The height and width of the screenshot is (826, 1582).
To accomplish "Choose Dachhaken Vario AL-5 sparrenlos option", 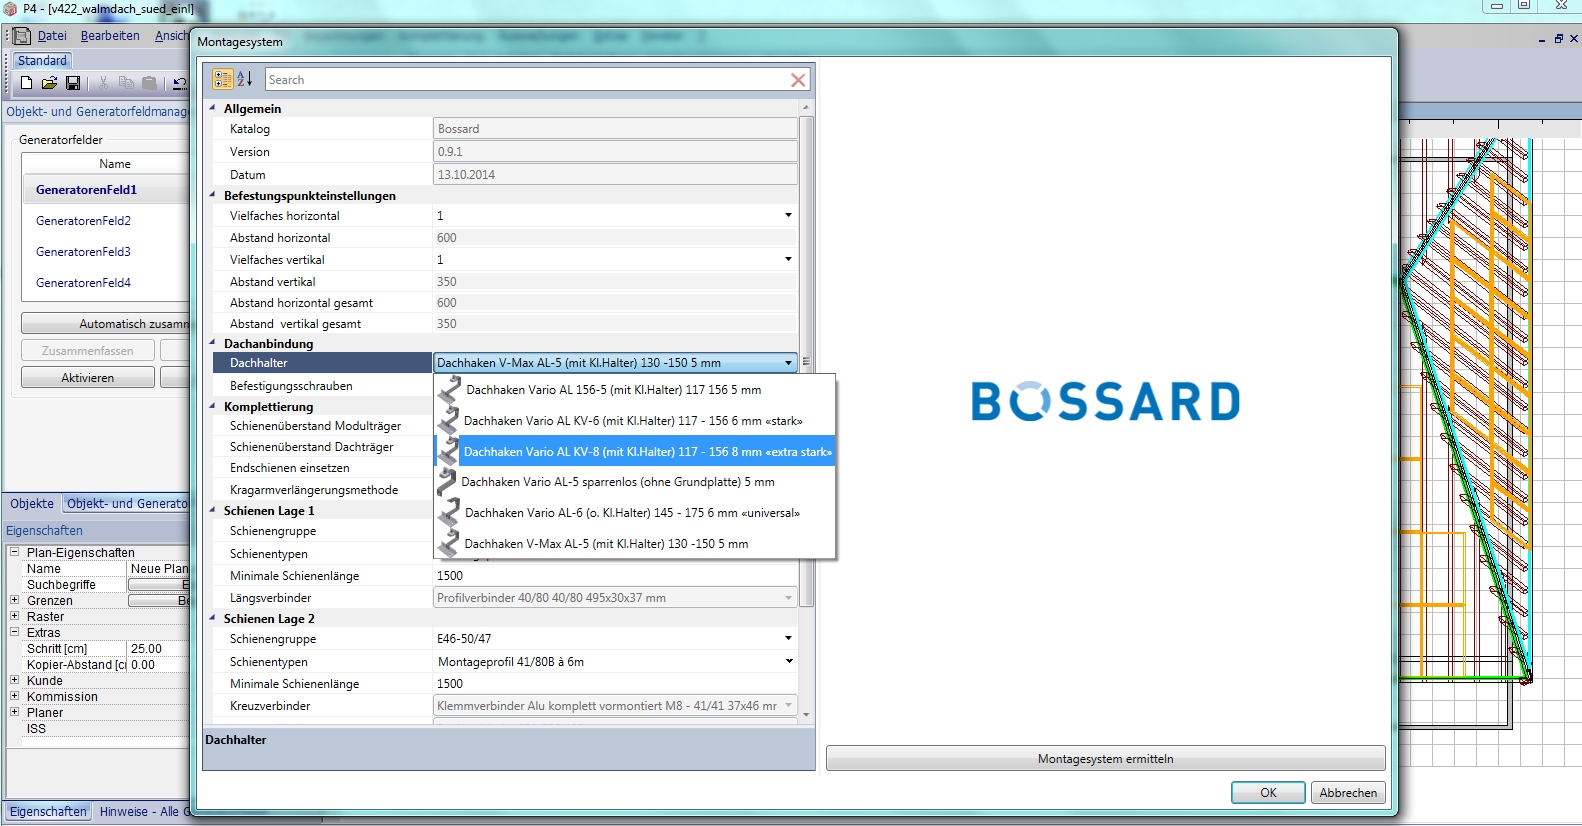I will (635, 482).
